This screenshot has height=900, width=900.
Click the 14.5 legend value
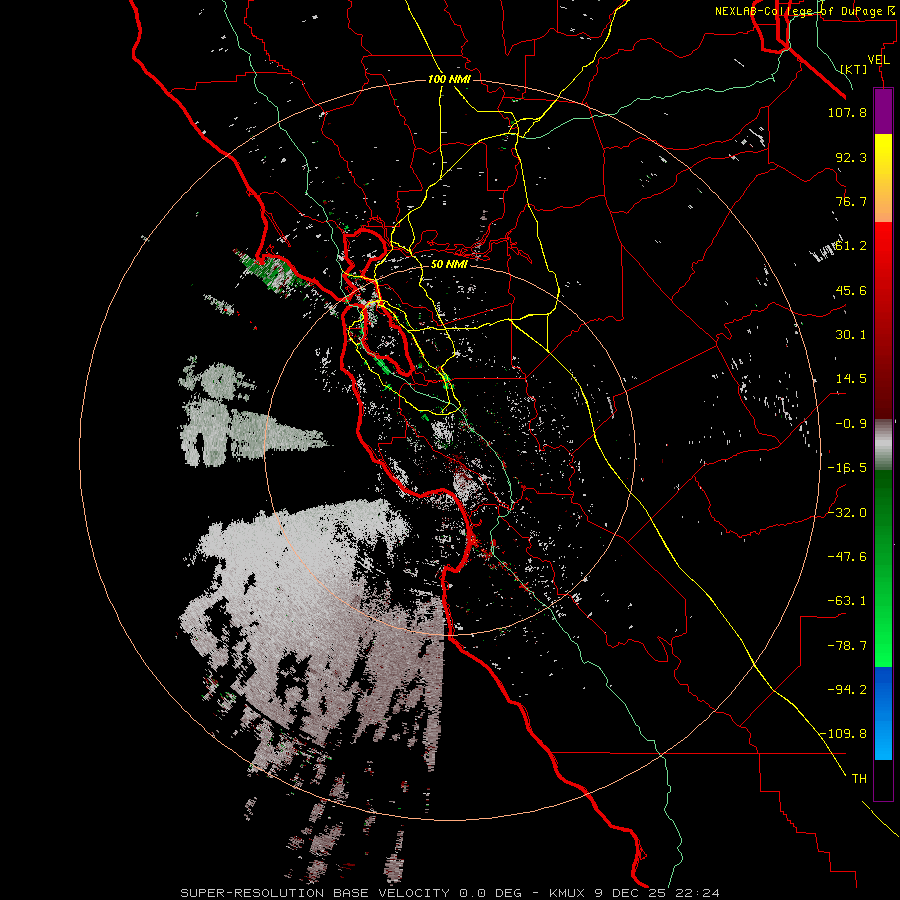click(x=851, y=379)
